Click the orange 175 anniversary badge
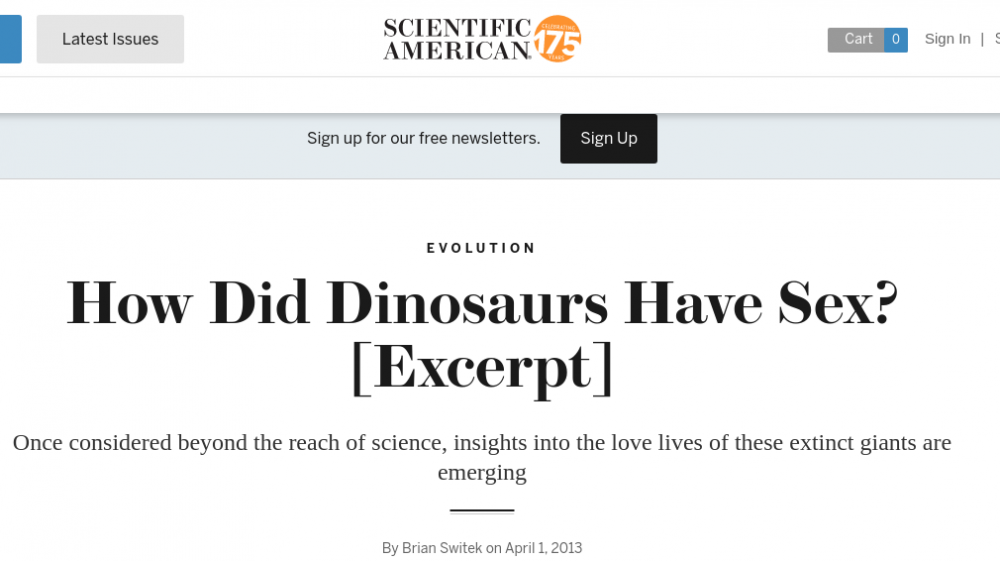 557,39
